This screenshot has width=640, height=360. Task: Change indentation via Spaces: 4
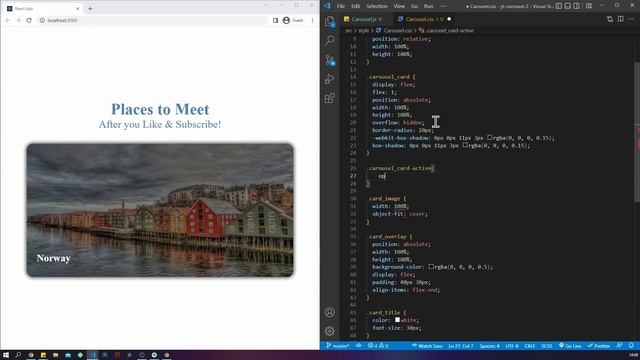(489, 346)
